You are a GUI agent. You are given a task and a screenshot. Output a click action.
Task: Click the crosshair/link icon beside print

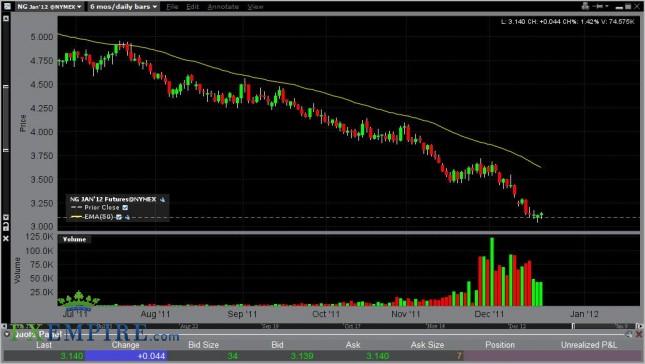pos(598,6)
